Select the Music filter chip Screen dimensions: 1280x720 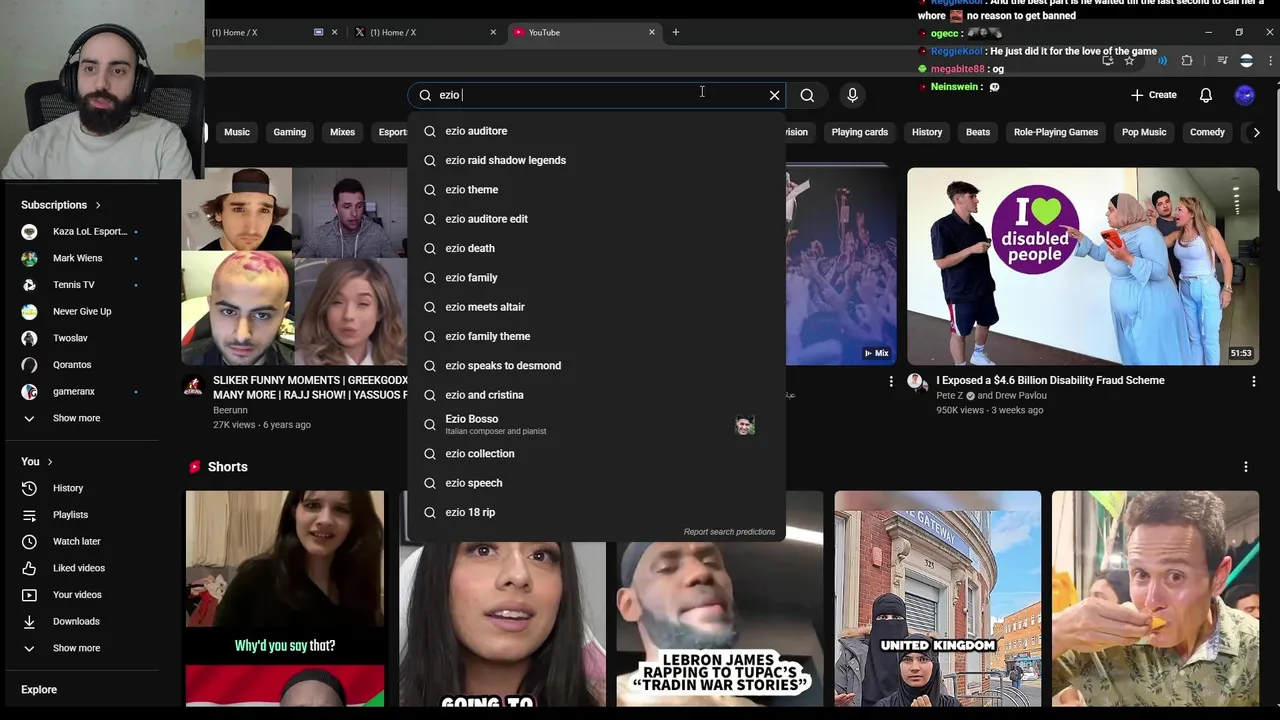(x=237, y=132)
